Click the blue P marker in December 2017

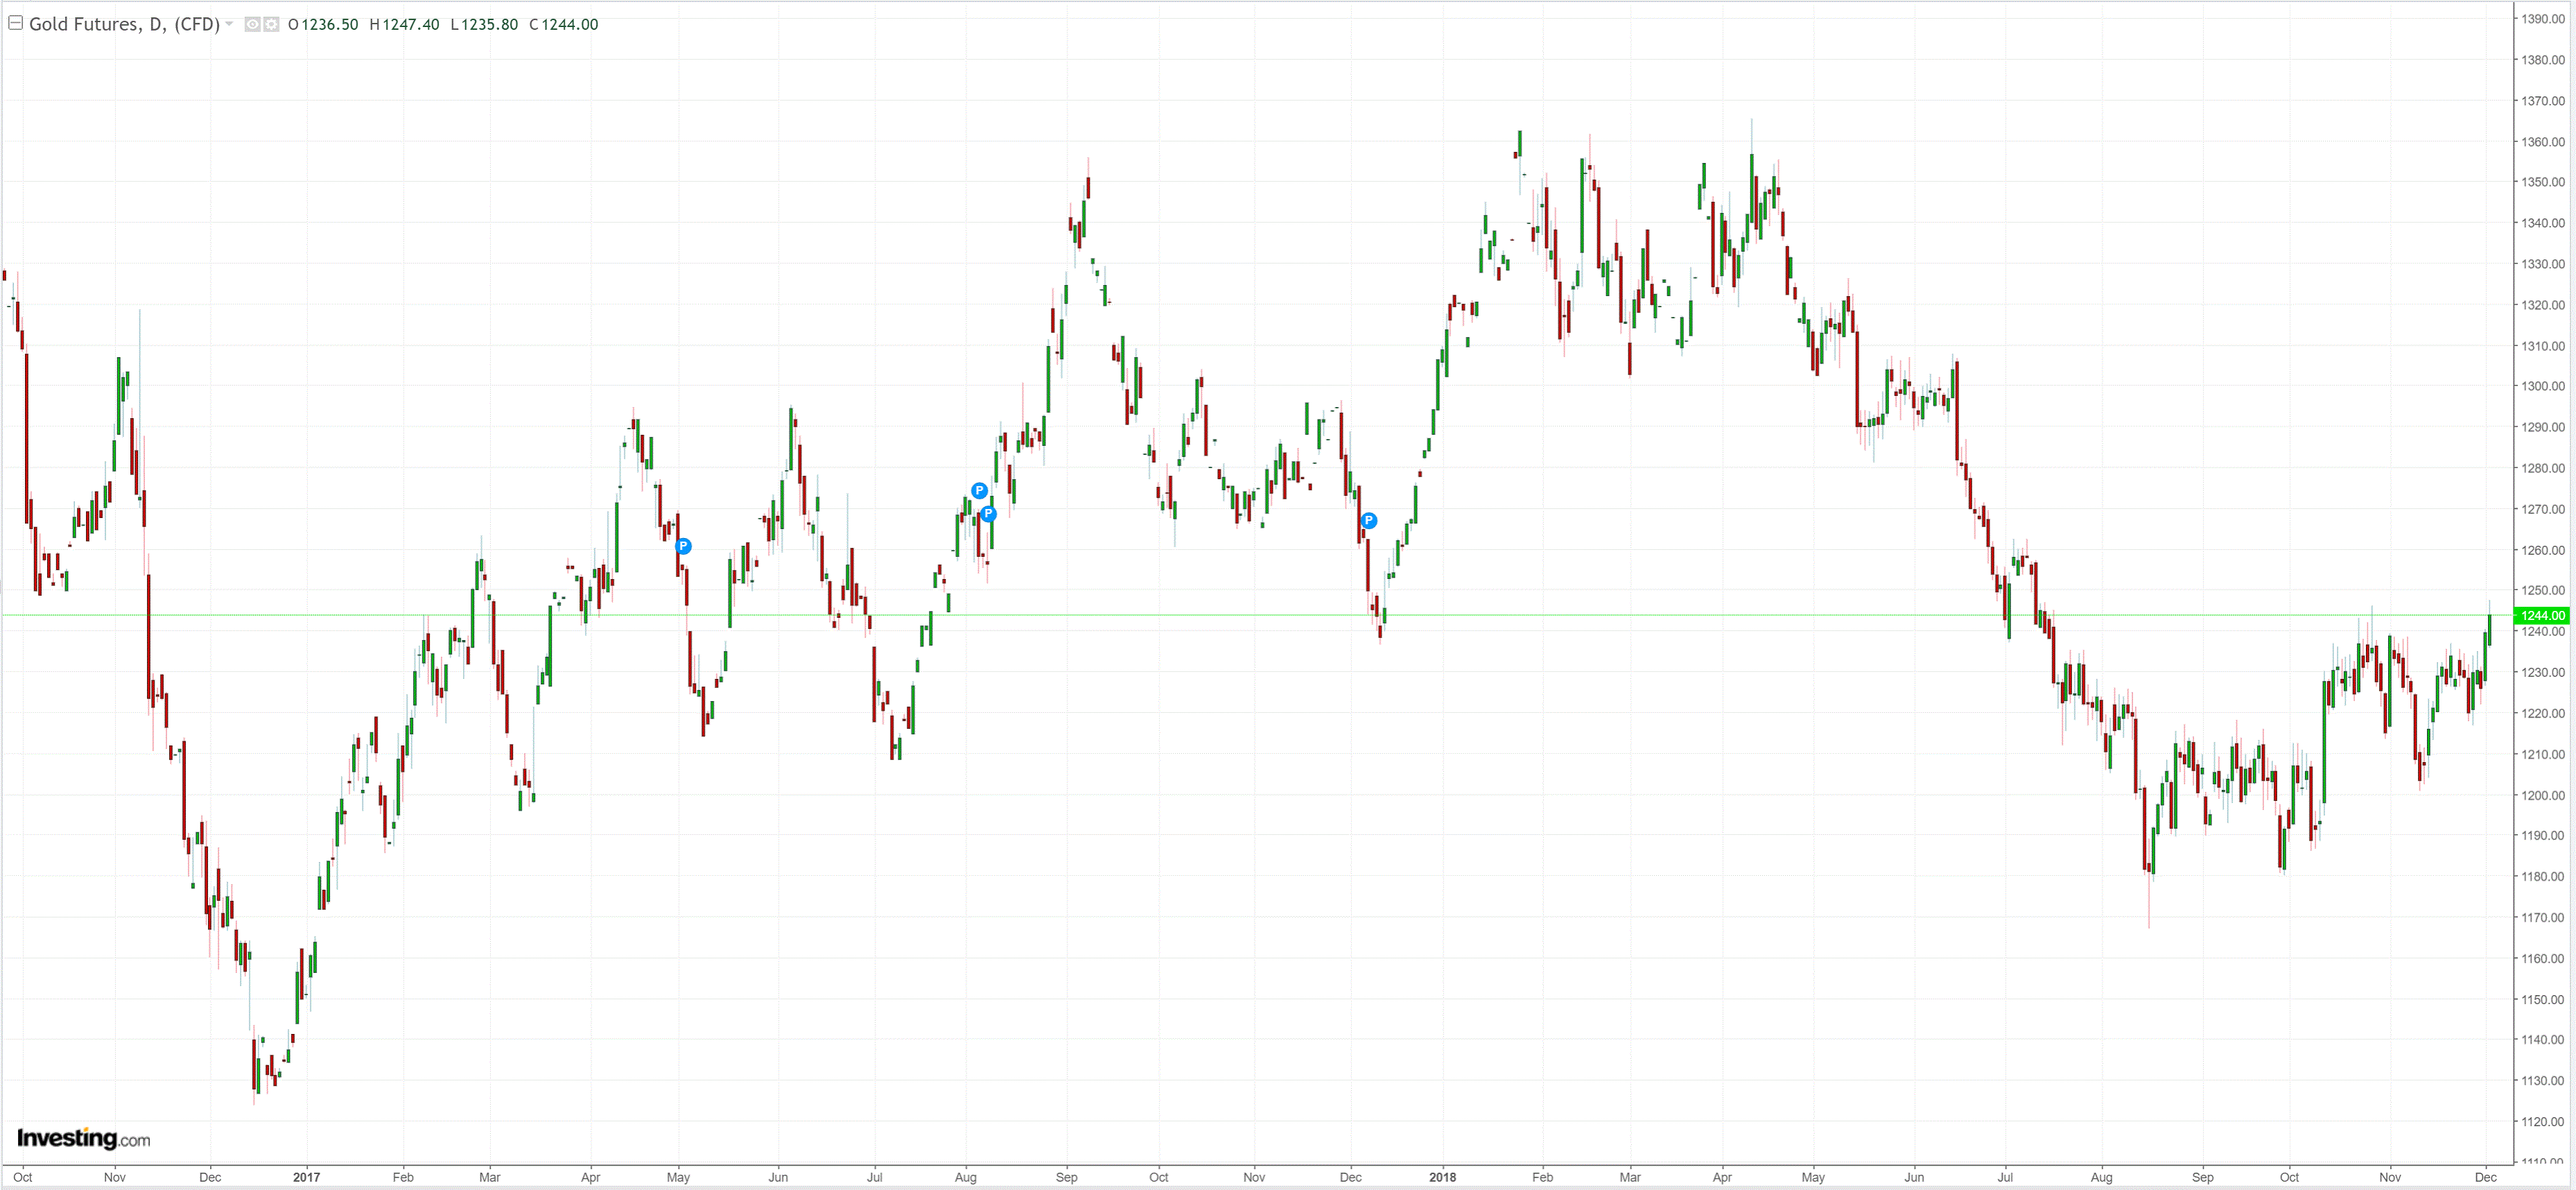[1369, 521]
